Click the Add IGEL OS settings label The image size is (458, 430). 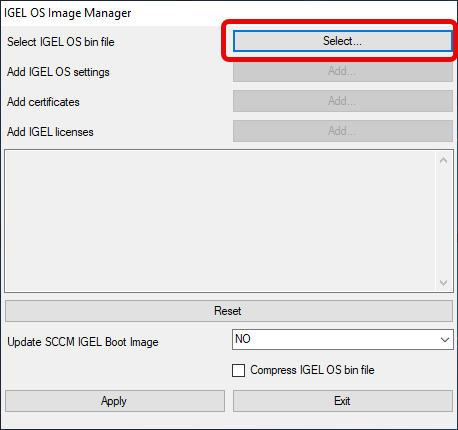pyautogui.click(x=58, y=72)
